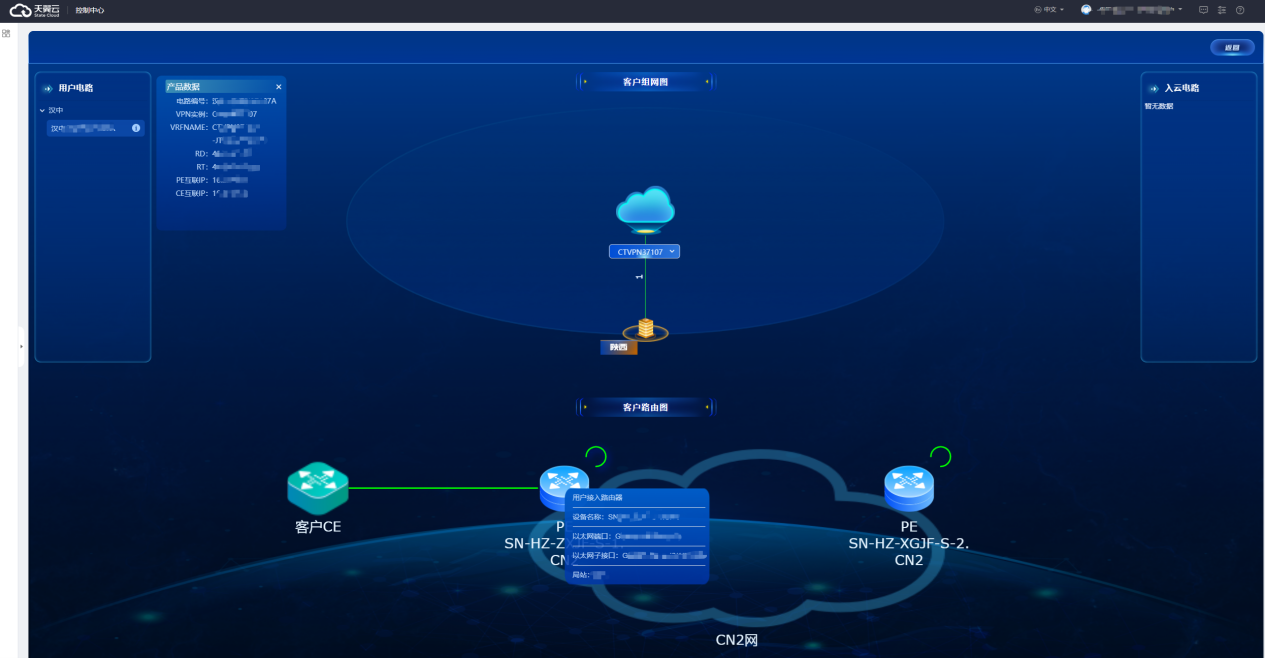Open the 控制中心 link
The image size is (1265, 658).
[x=90, y=10]
